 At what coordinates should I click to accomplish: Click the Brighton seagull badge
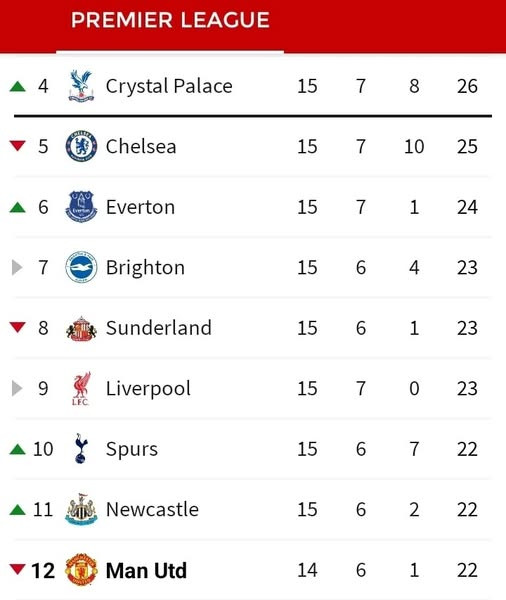tap(81, 267)
